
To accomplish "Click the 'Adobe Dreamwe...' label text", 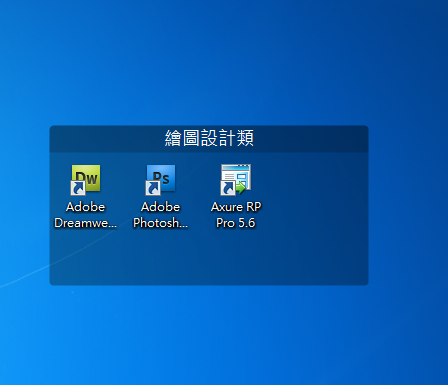I will 86,215.
